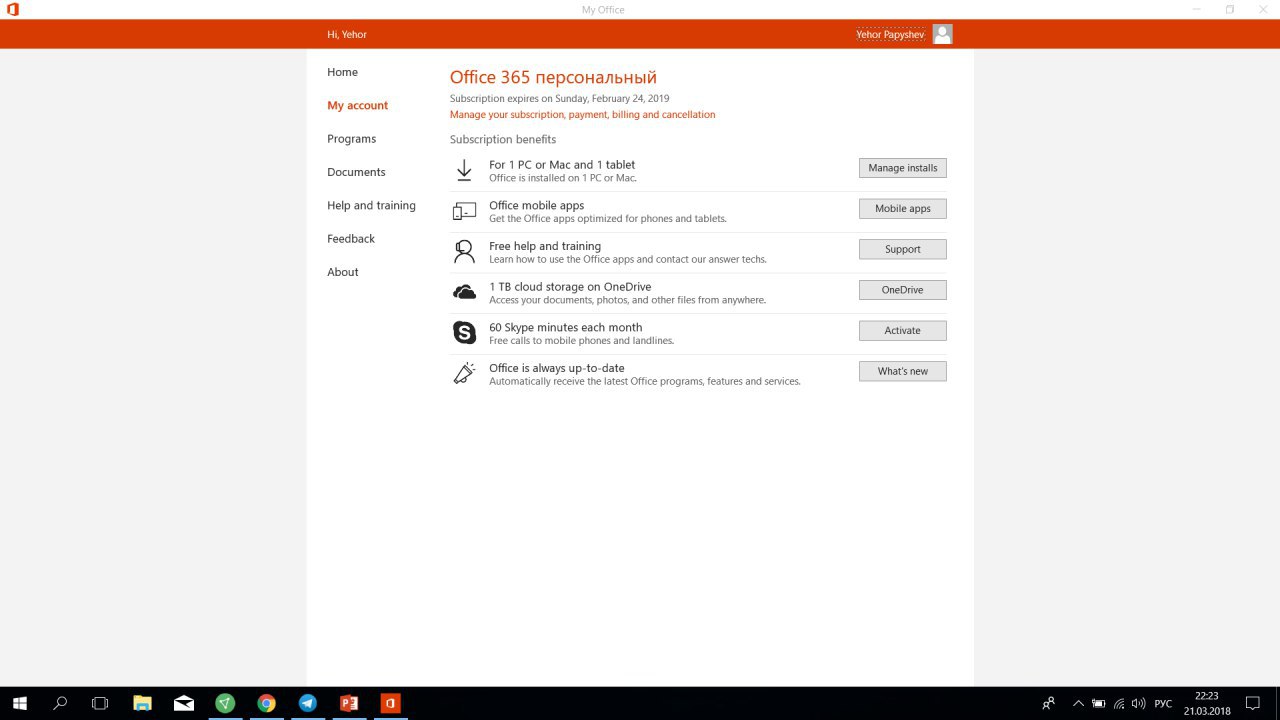Click the My Office taskbar icon

(x=390, y=703)
